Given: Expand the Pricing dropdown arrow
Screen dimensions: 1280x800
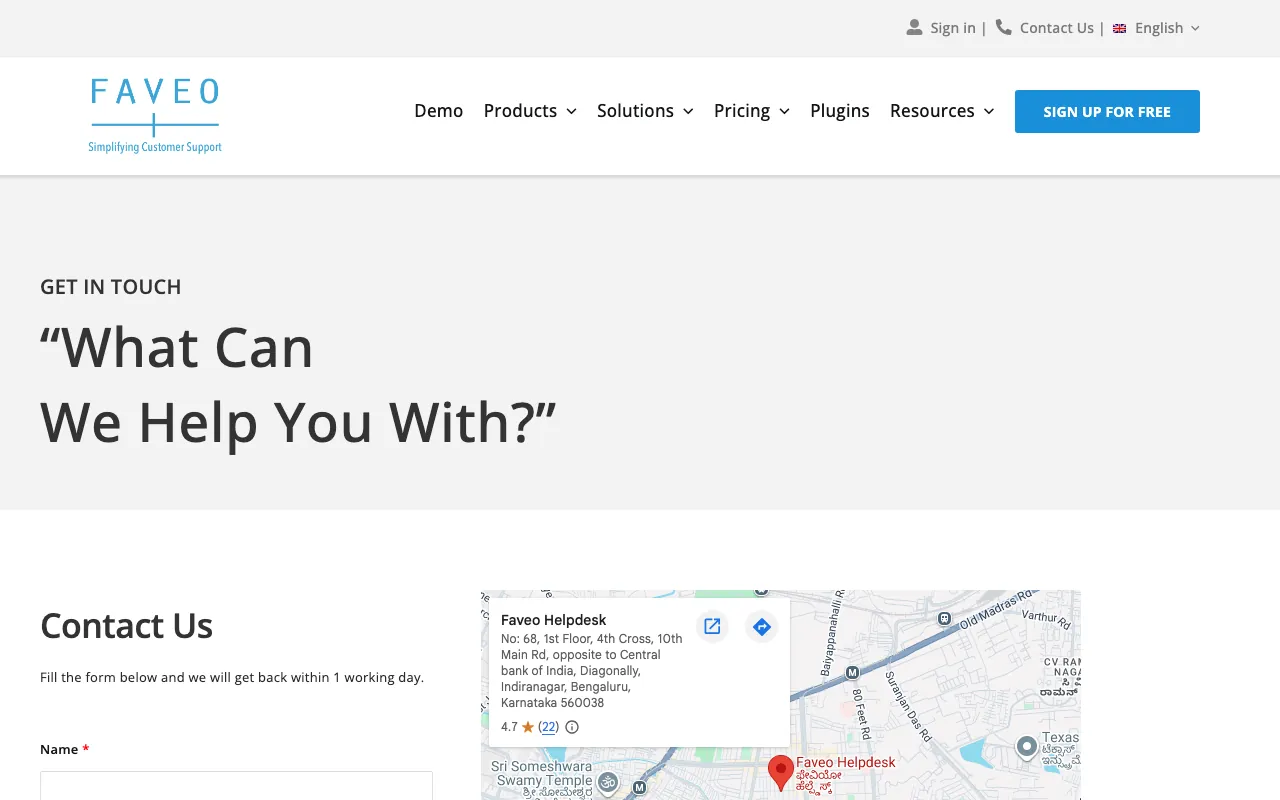Looking at the screenshot, I should click(x=784, y=111).
